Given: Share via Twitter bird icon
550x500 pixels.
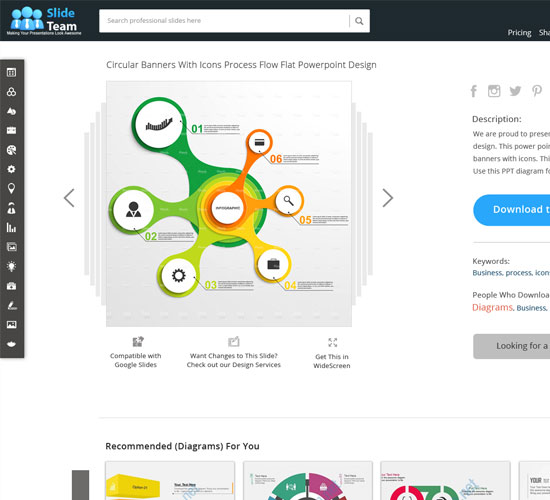Looking at the screenshot, I should pyautogui.click(x=515, y=91).
